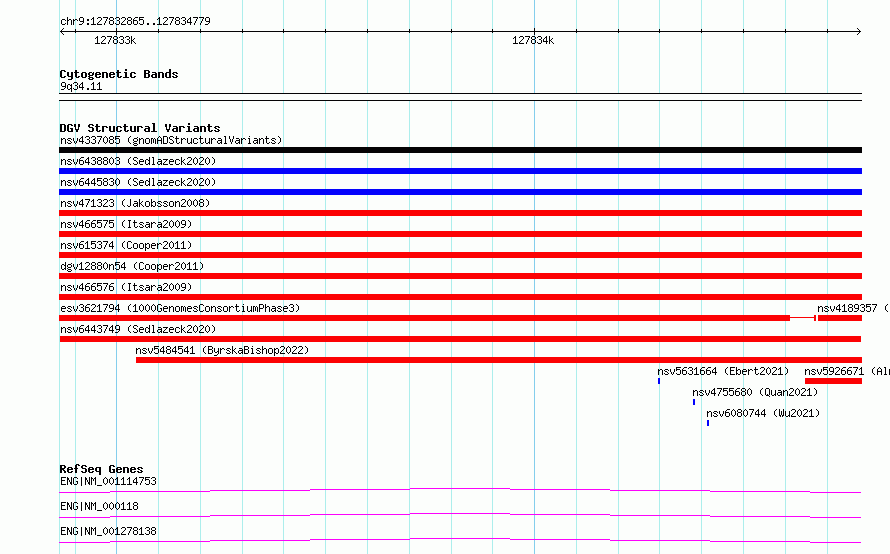The width and height of the screenshot is (890, 554).
Task: Click the blue bar under nsv6445830
Action: 460,192
